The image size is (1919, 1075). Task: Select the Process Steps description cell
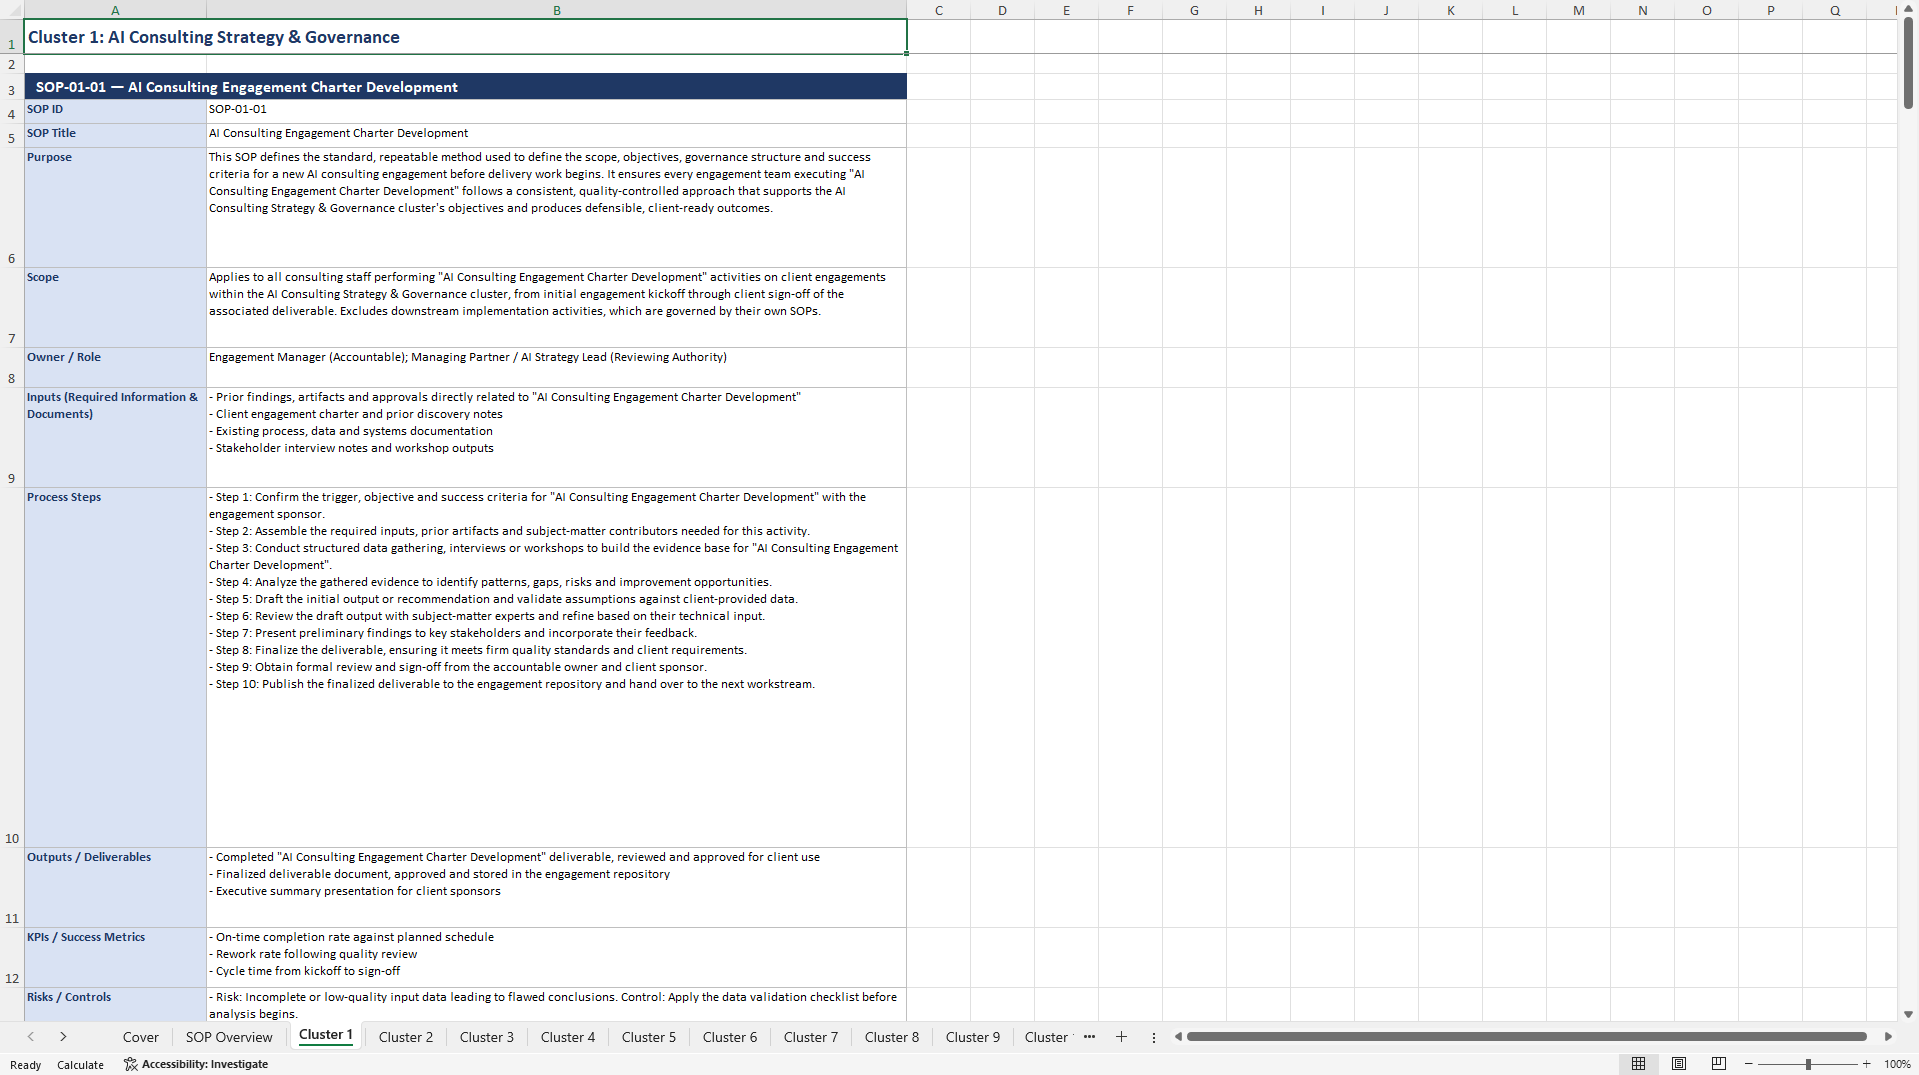556,667
